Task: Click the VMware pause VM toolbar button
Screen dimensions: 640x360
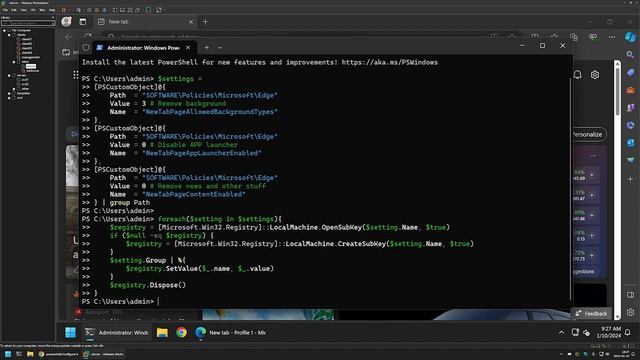Action: coord(64,10)
